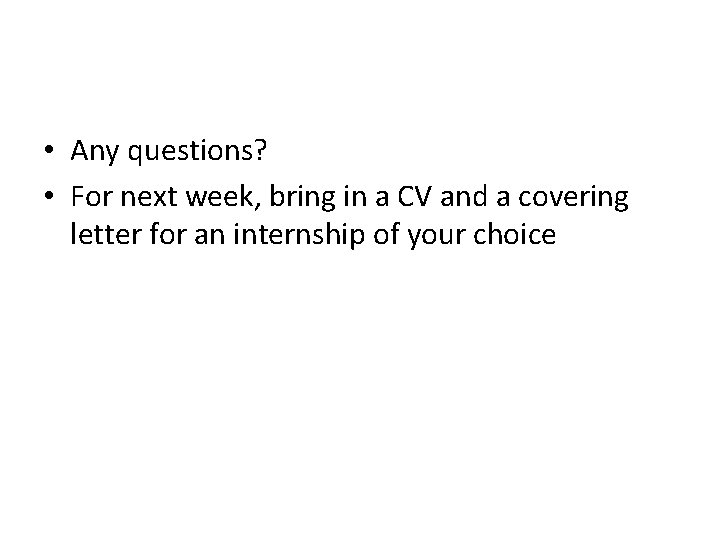Click the question mark after 'questions'

(260, 150)
